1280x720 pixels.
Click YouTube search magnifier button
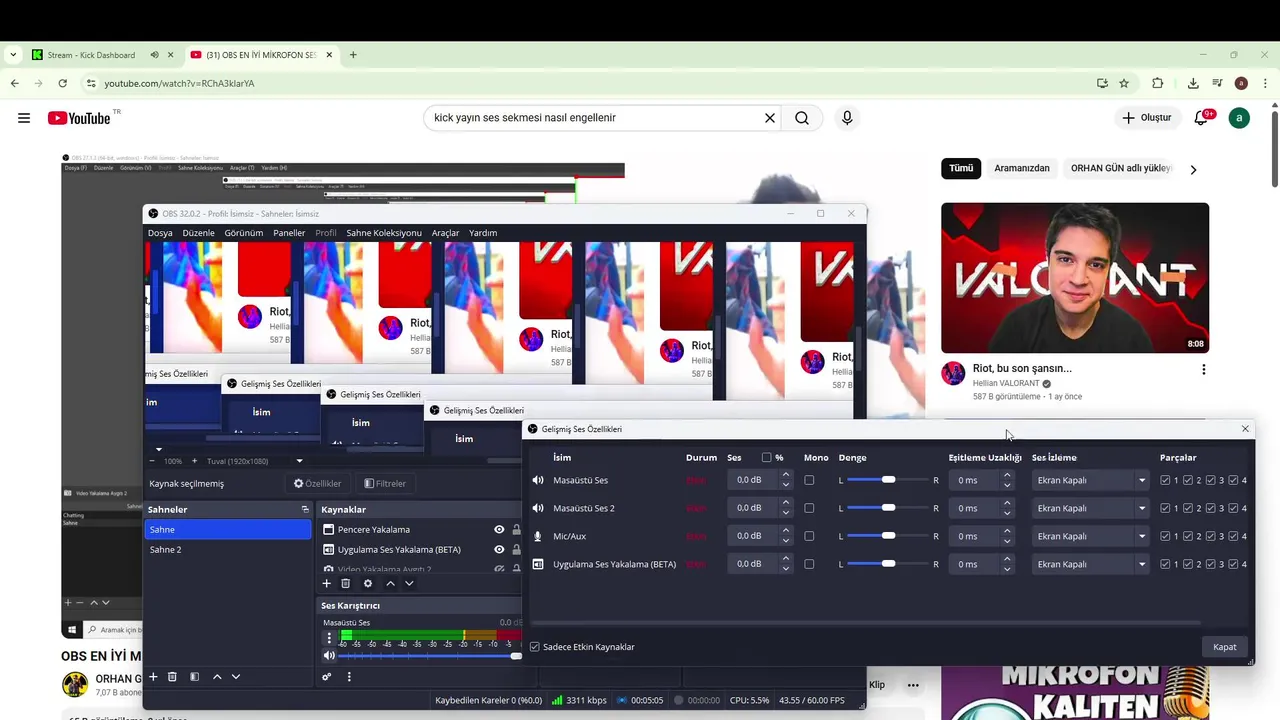(x=802, y=118)
